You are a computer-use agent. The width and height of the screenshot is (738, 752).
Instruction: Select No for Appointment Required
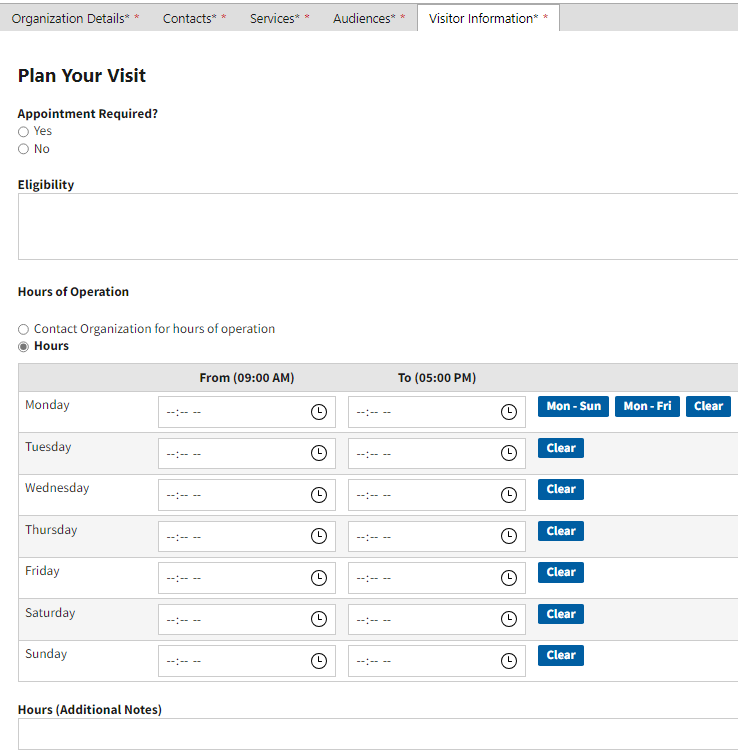click(23, 150)
